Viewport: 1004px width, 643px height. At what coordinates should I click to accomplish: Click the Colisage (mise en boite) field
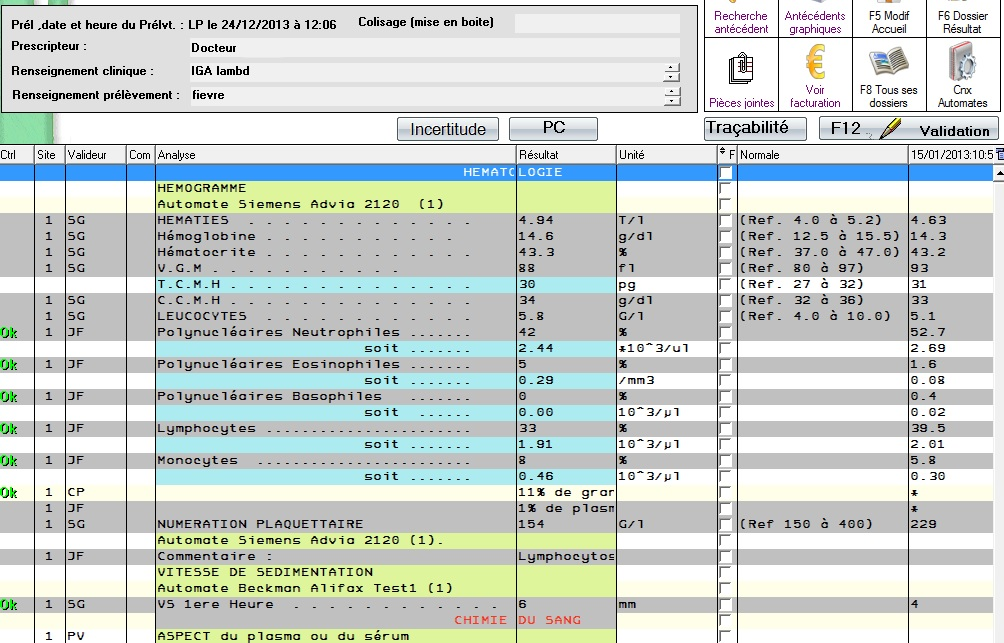[x=596, y=24]
